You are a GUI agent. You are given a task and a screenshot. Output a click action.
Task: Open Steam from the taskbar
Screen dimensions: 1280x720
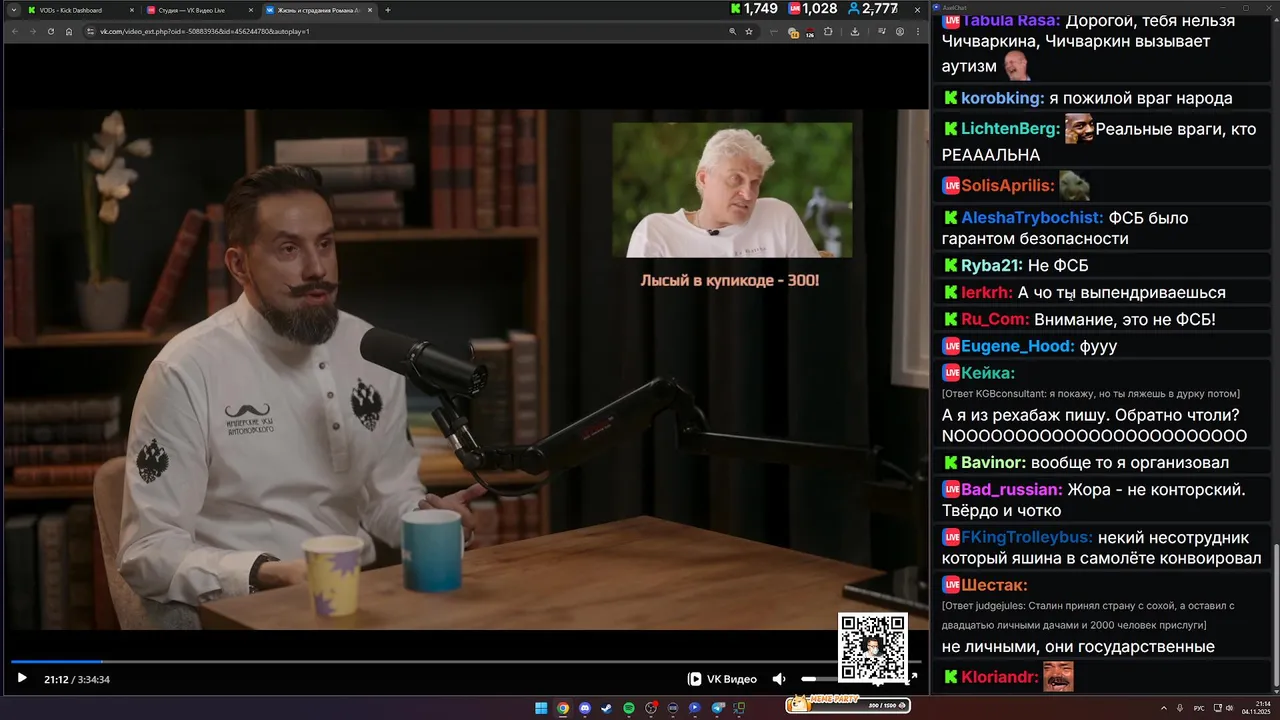pyautogui.click(x=607, y=708)
